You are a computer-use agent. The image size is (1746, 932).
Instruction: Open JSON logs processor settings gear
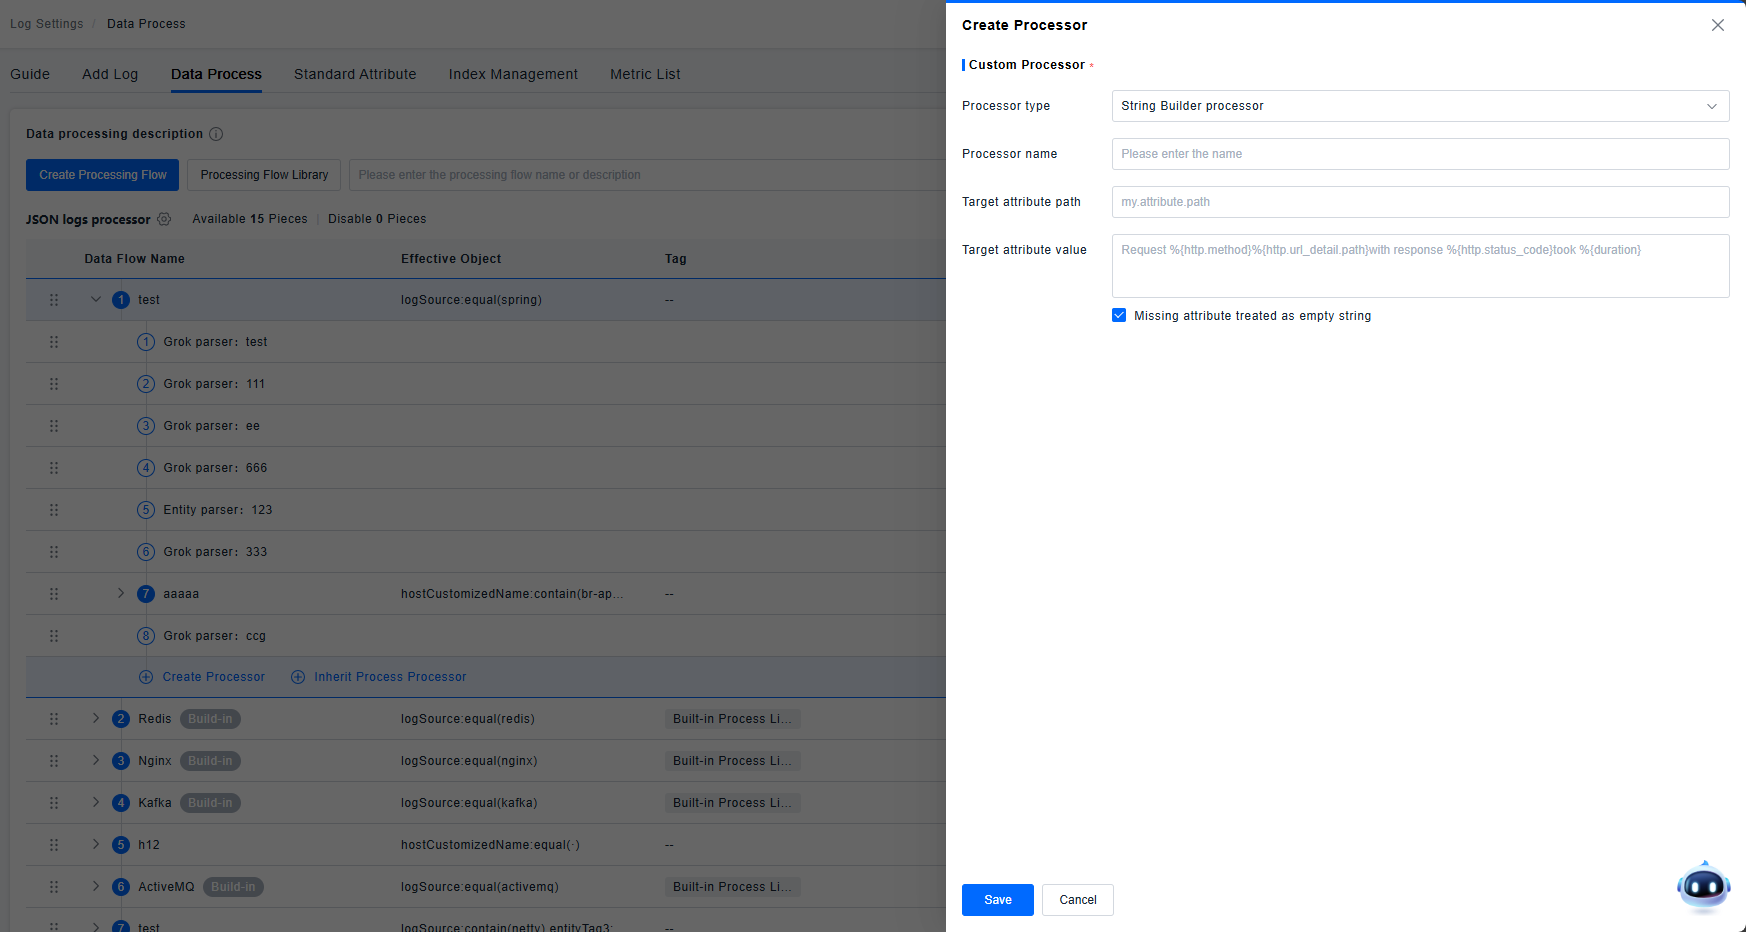click(164, 219)
